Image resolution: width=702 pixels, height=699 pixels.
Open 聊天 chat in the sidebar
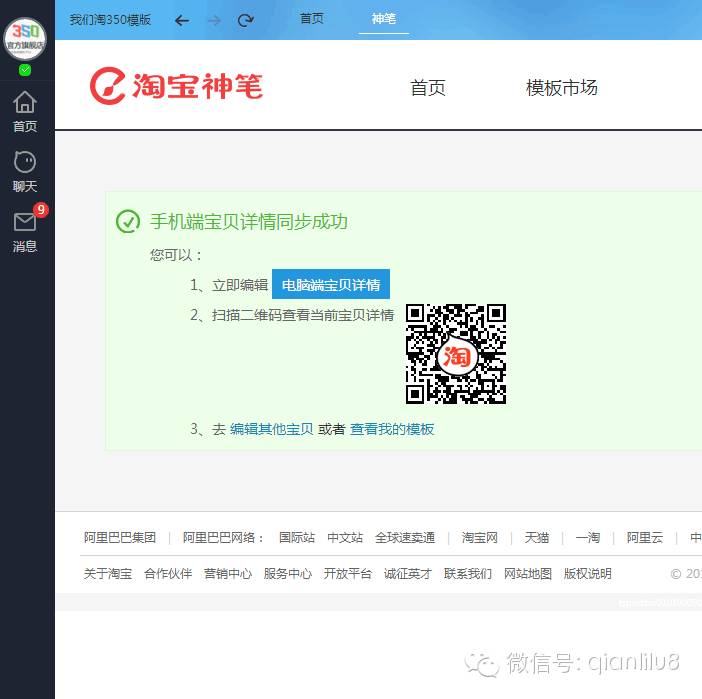coord(25,172)
